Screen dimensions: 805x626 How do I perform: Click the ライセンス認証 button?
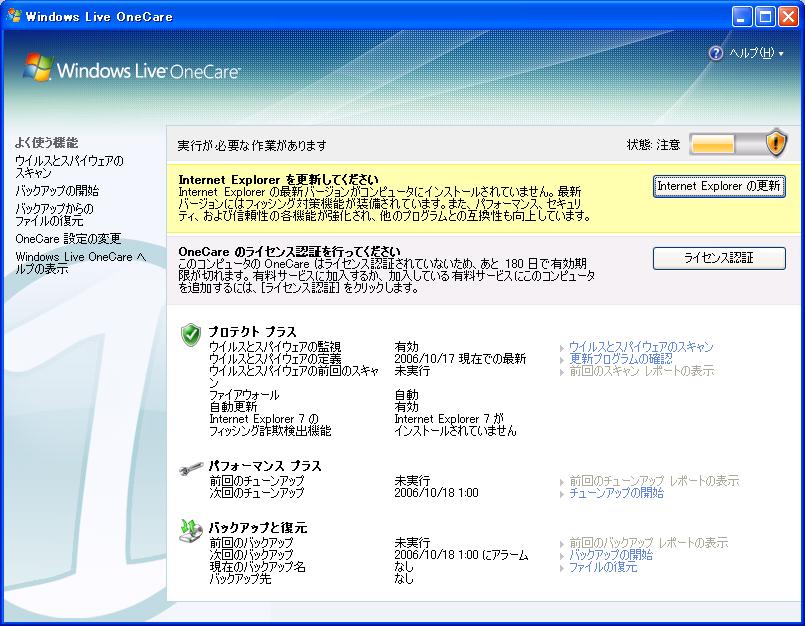pyautogui.click(x=719, y=258)
